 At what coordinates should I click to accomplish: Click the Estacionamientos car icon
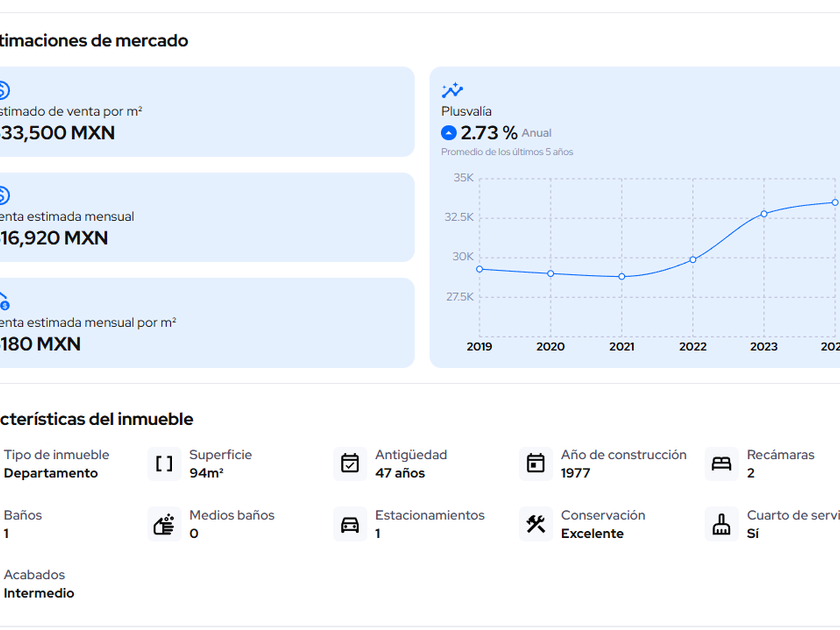pos(350,524)
